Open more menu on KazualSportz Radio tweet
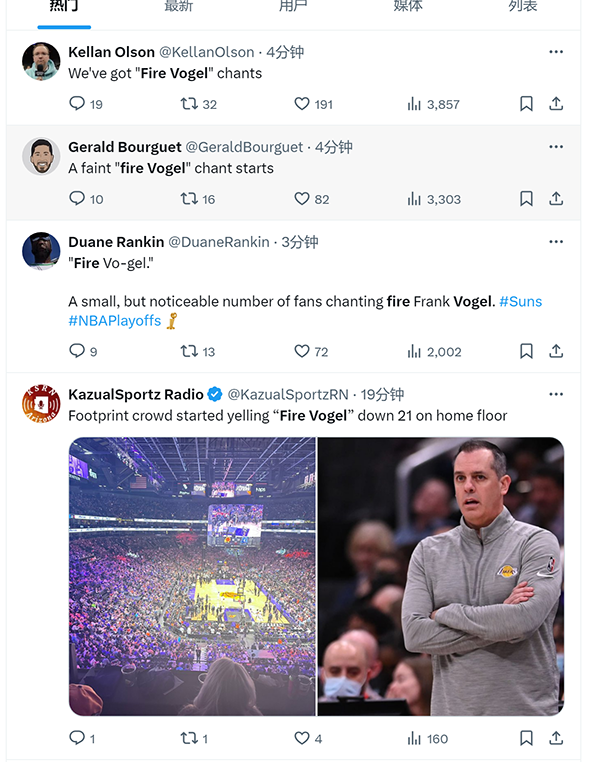 tap(556, 394)
